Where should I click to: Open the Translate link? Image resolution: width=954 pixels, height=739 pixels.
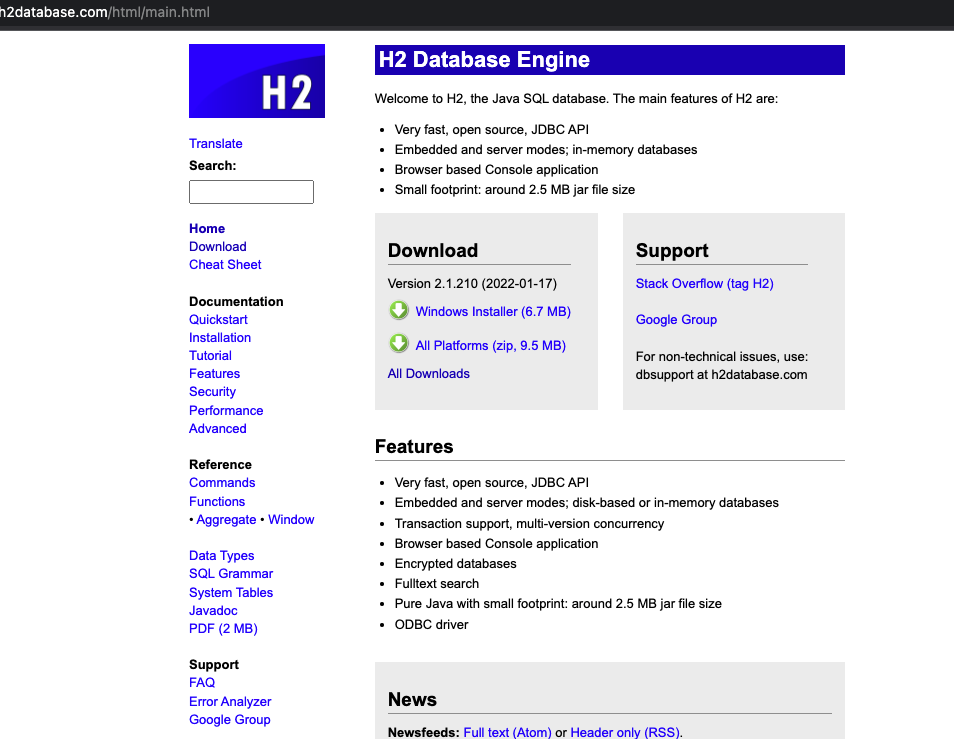(x=215, y=144)
